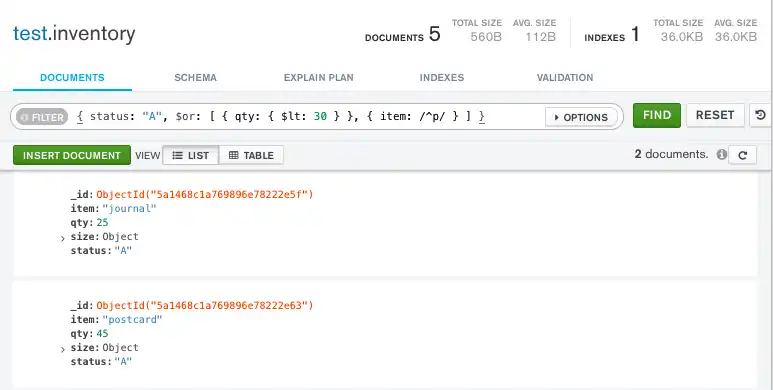Click the item value "journal"

click(x=129, y=209)
